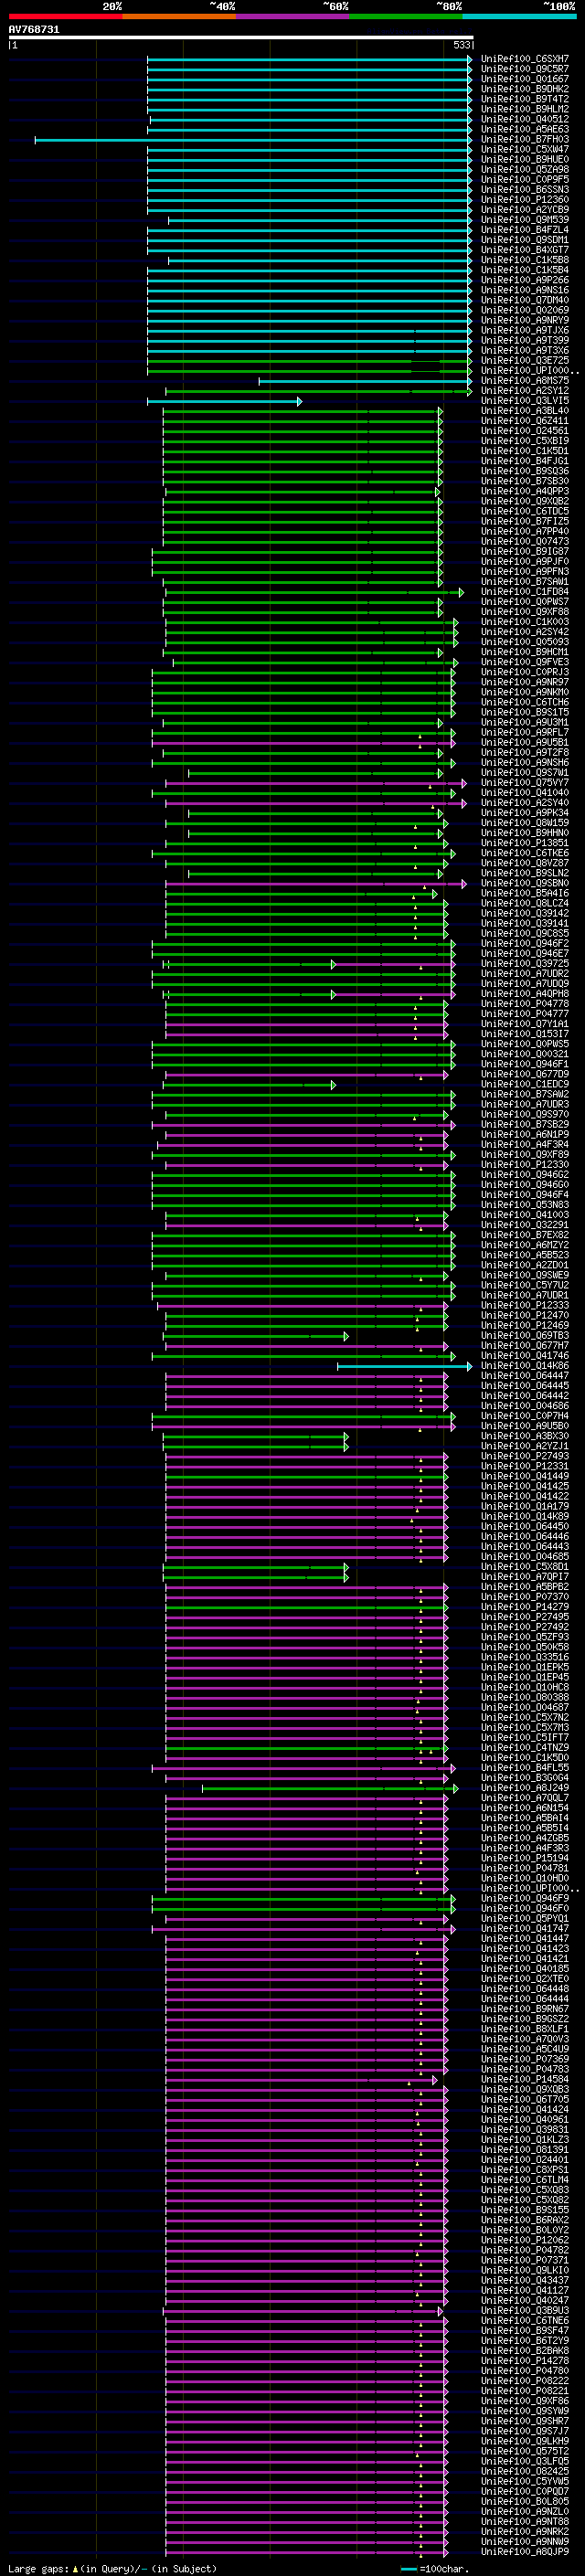This screenshot has height=2576, width=585.
Task: Select the UniRef100_A8MS75 label
Action: pos(525,381)
